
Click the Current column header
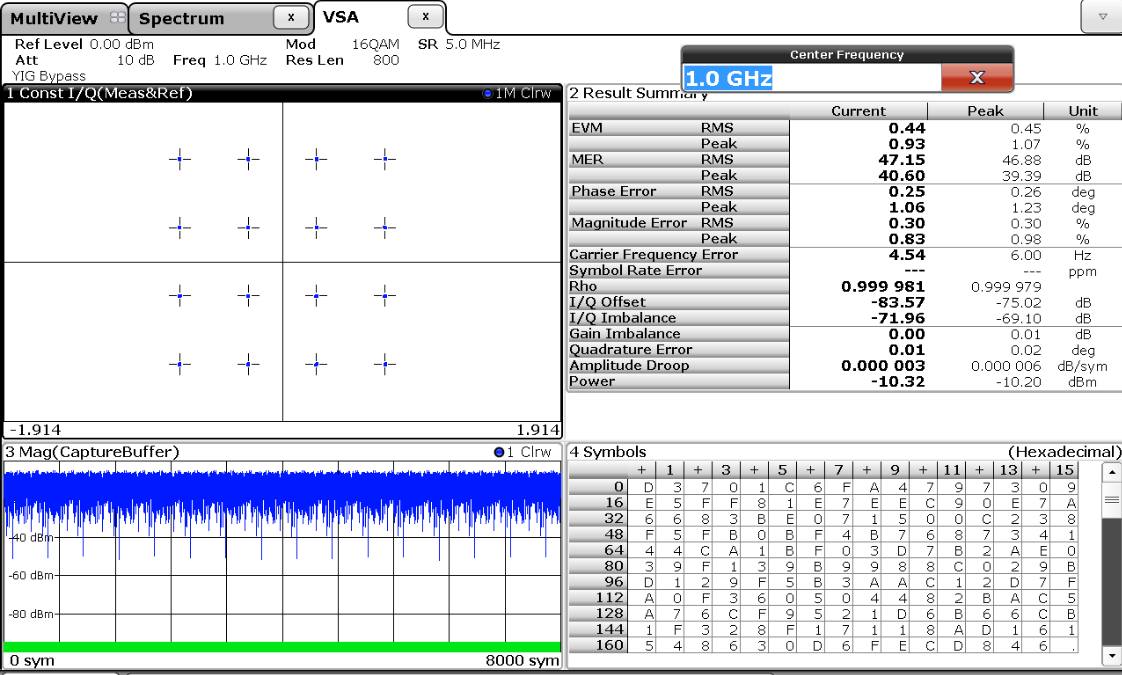click(x=858, y=111)
